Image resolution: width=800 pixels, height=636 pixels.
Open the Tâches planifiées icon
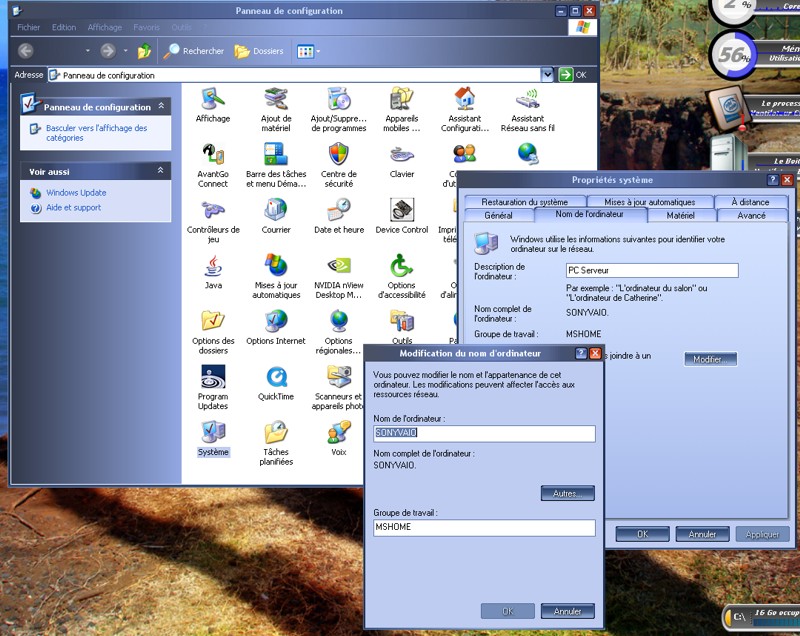point(276,434)
